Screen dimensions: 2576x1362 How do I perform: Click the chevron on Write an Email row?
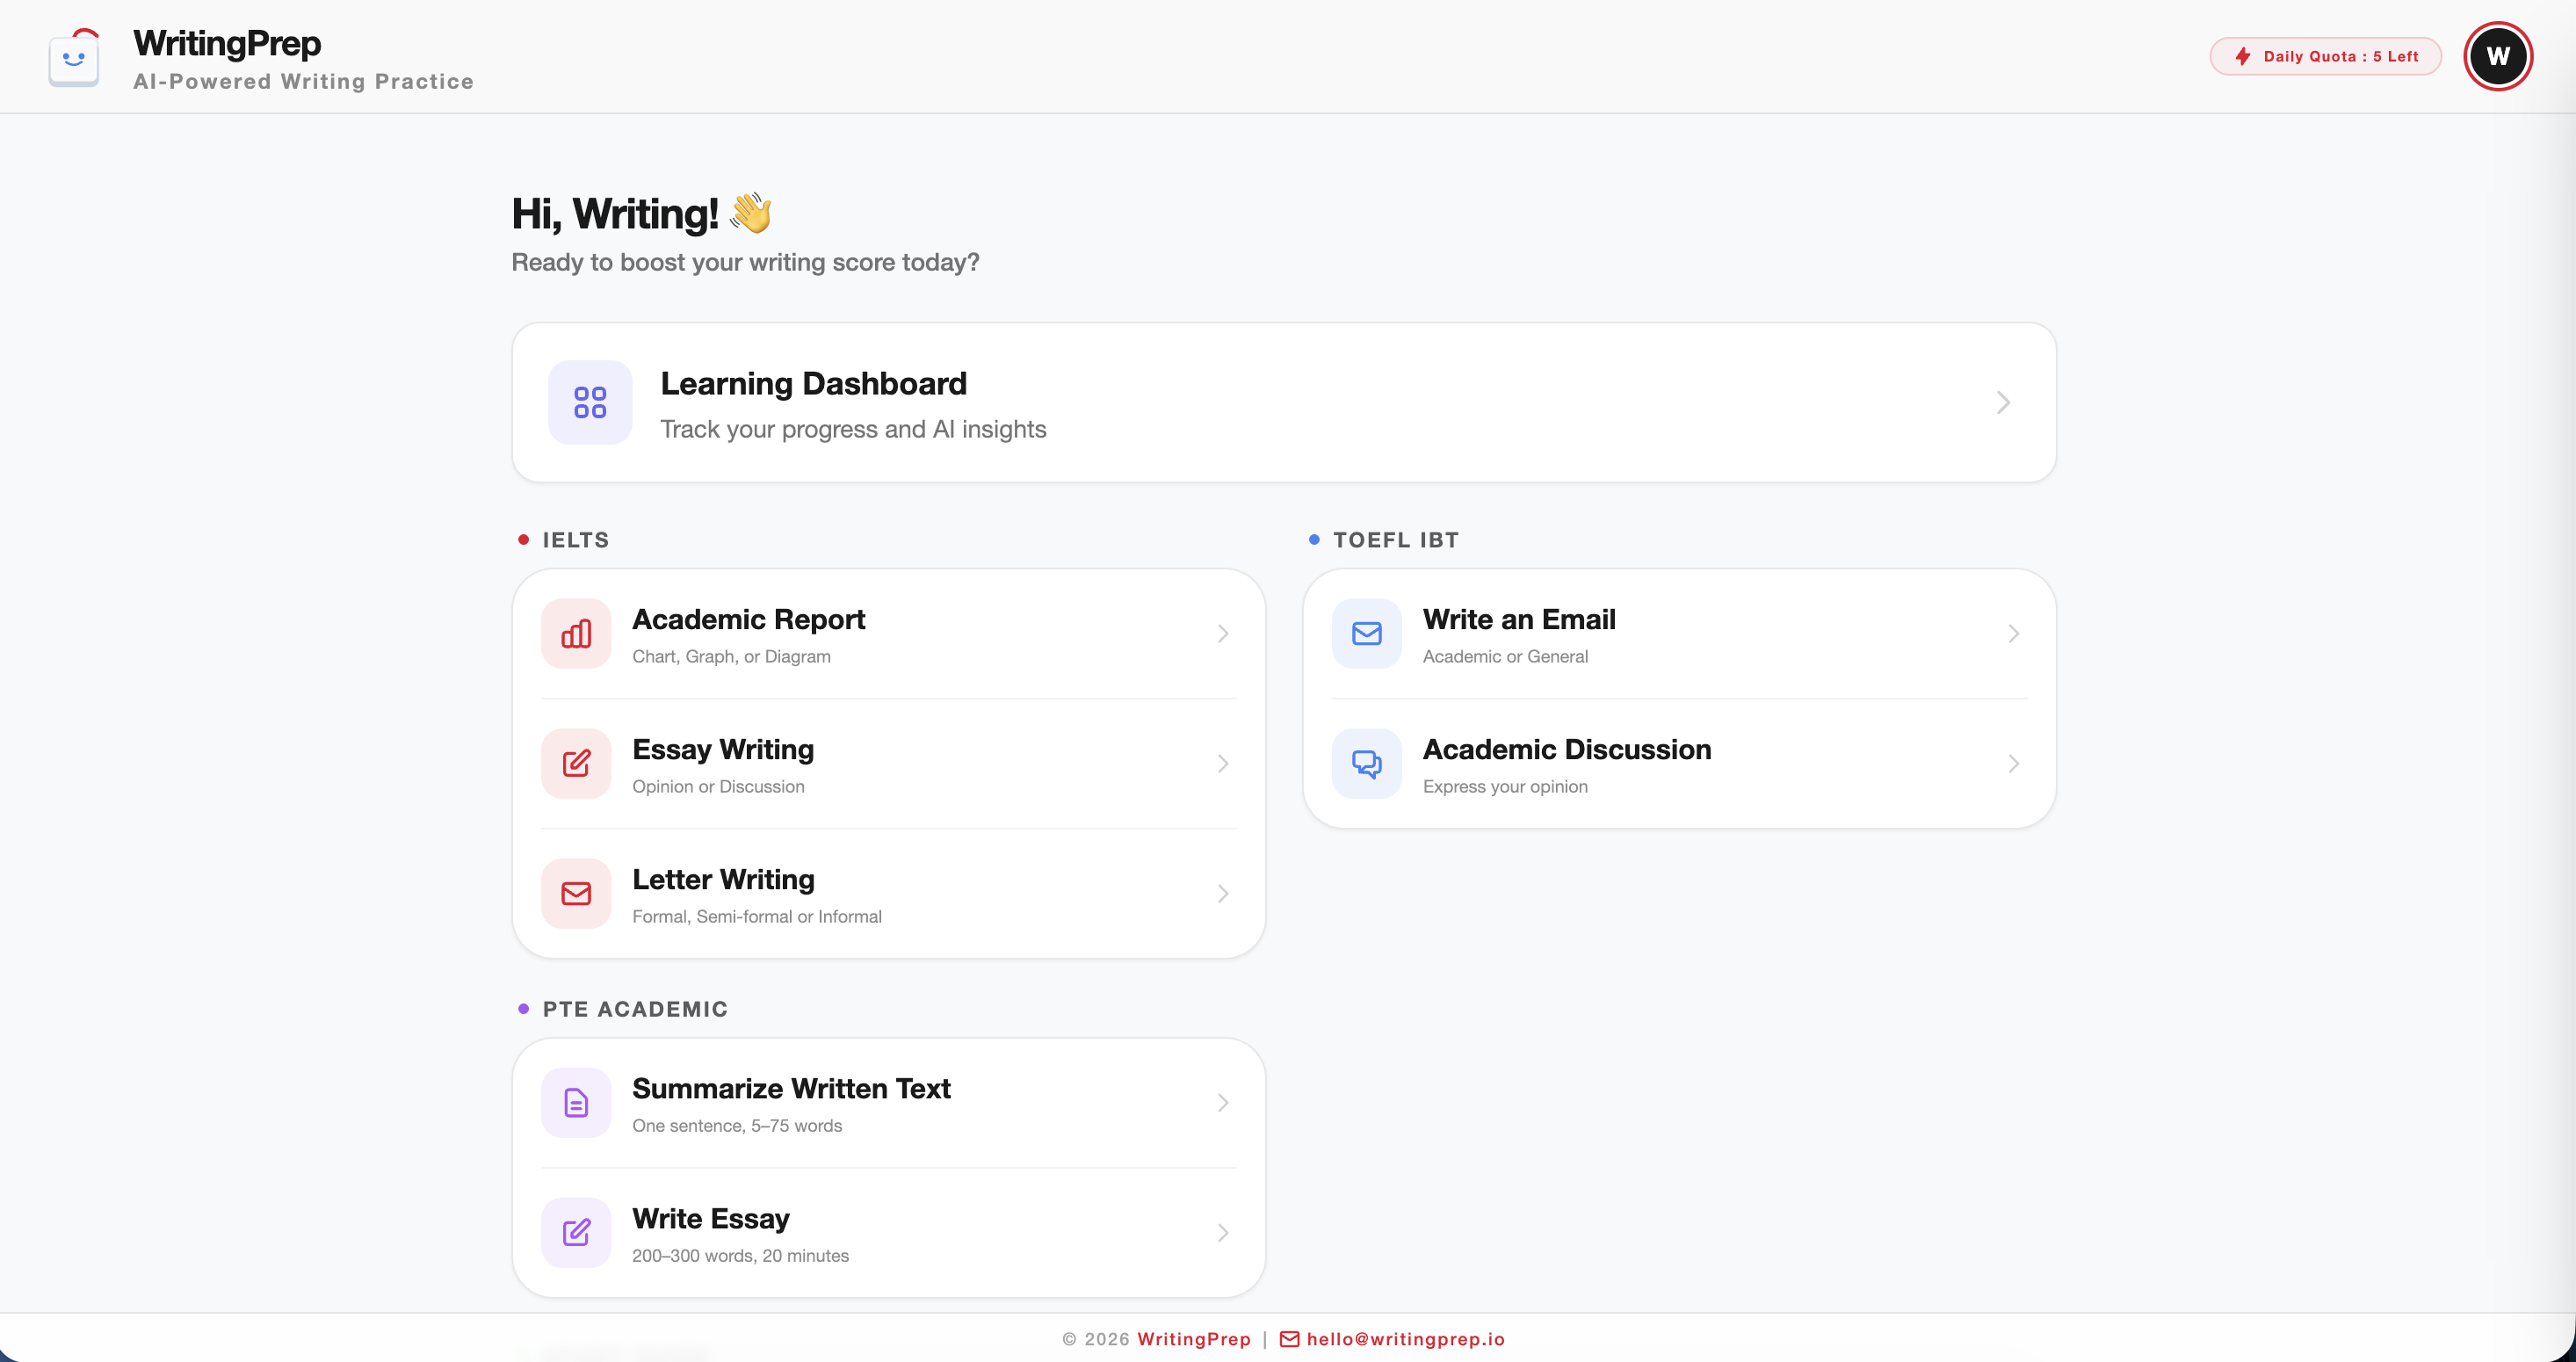coord(2014,633)
